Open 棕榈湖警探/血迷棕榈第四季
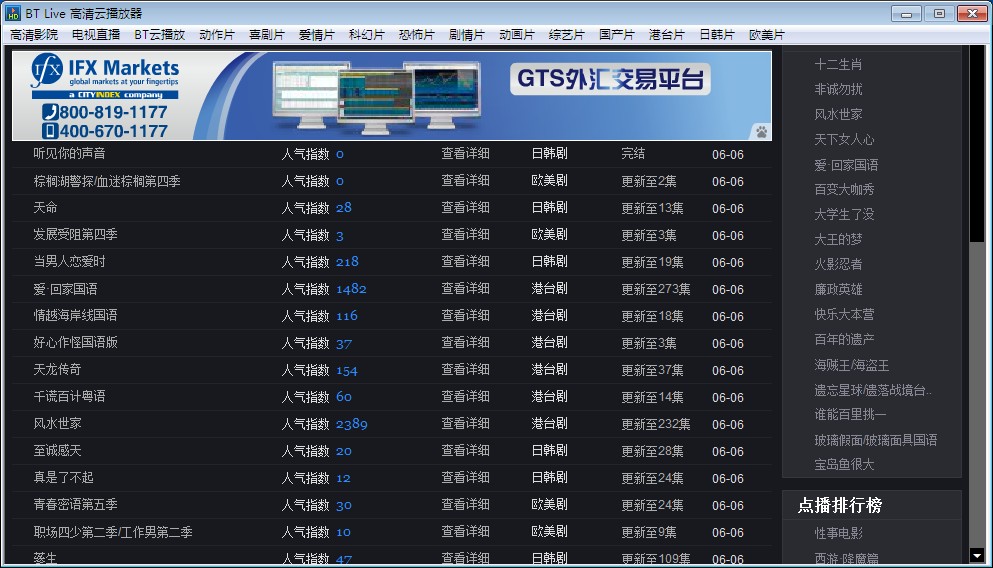 106,181
